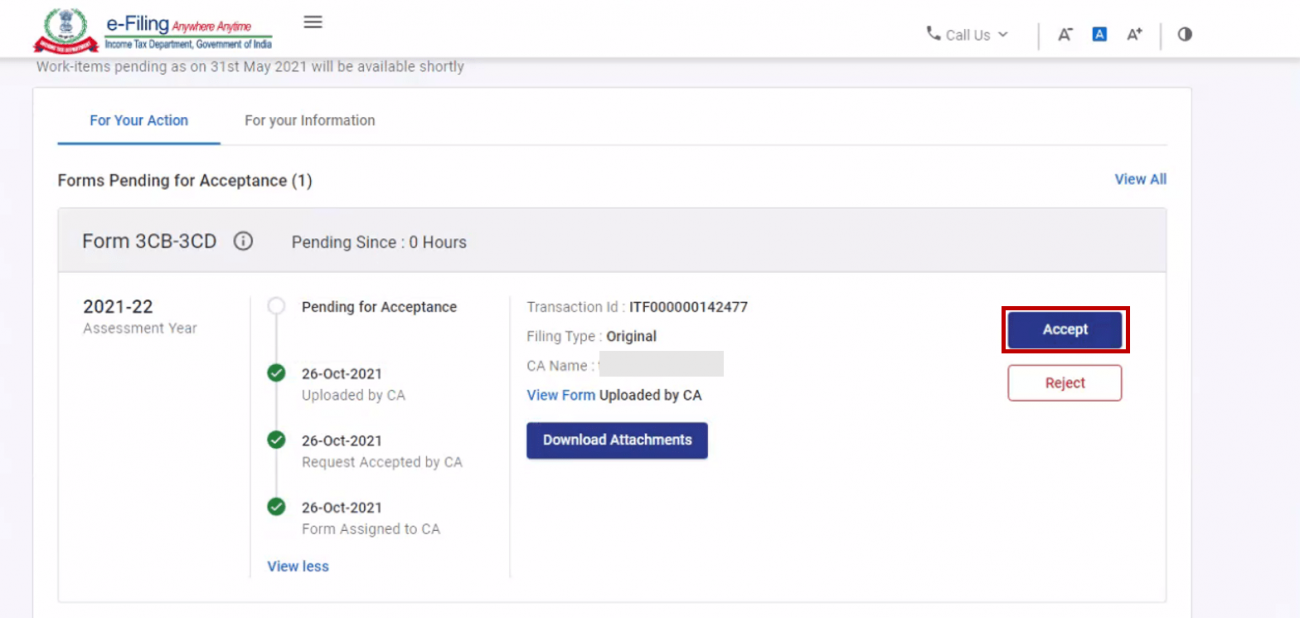Accept the Form 3CB-3CD request
1300x618 pixels.
(x=1065, y=330)
